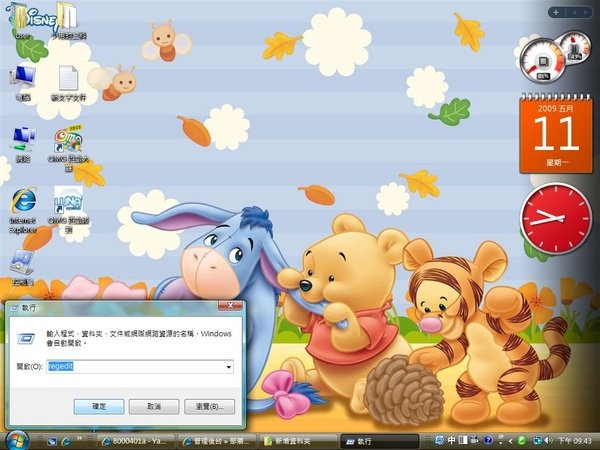This screenshot has width=600, height=450.
Task: Click the green tray icon
Action: (x=521, y=440)
